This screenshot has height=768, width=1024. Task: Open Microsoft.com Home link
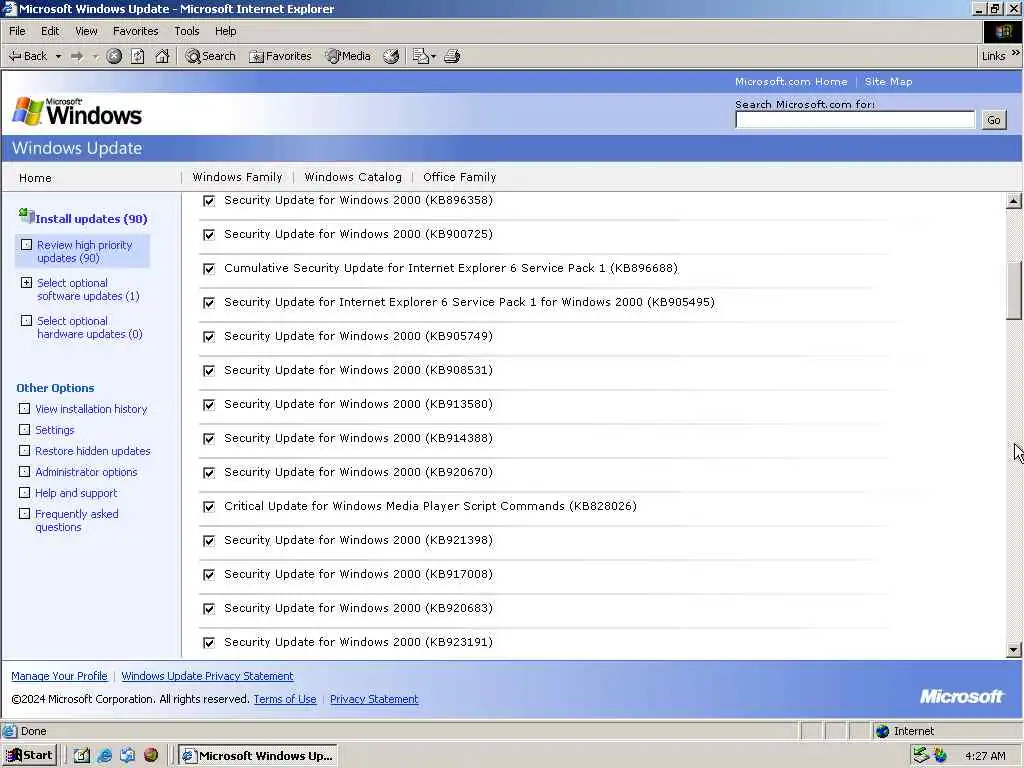pyautogui.click(x=791, y=82)
